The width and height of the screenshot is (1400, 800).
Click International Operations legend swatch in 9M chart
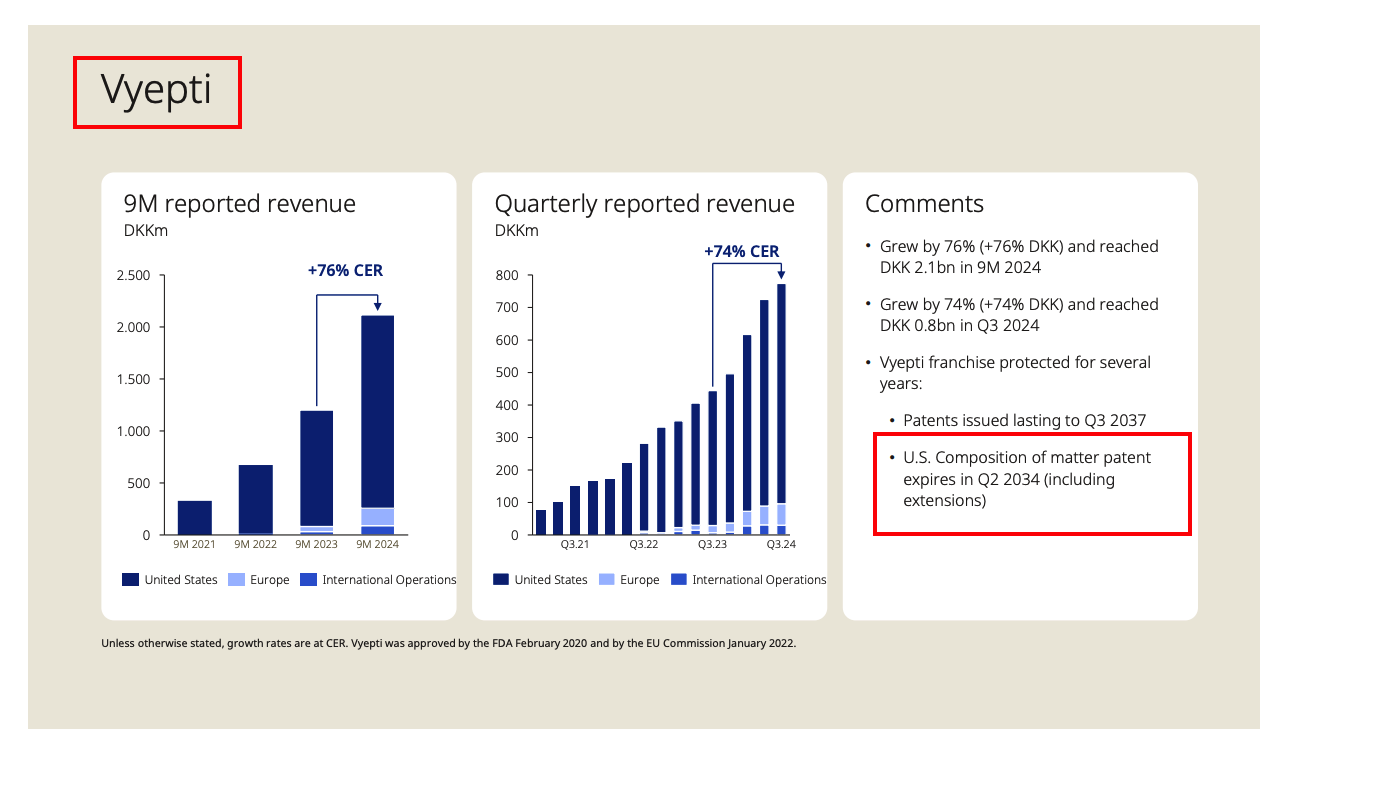308,580
